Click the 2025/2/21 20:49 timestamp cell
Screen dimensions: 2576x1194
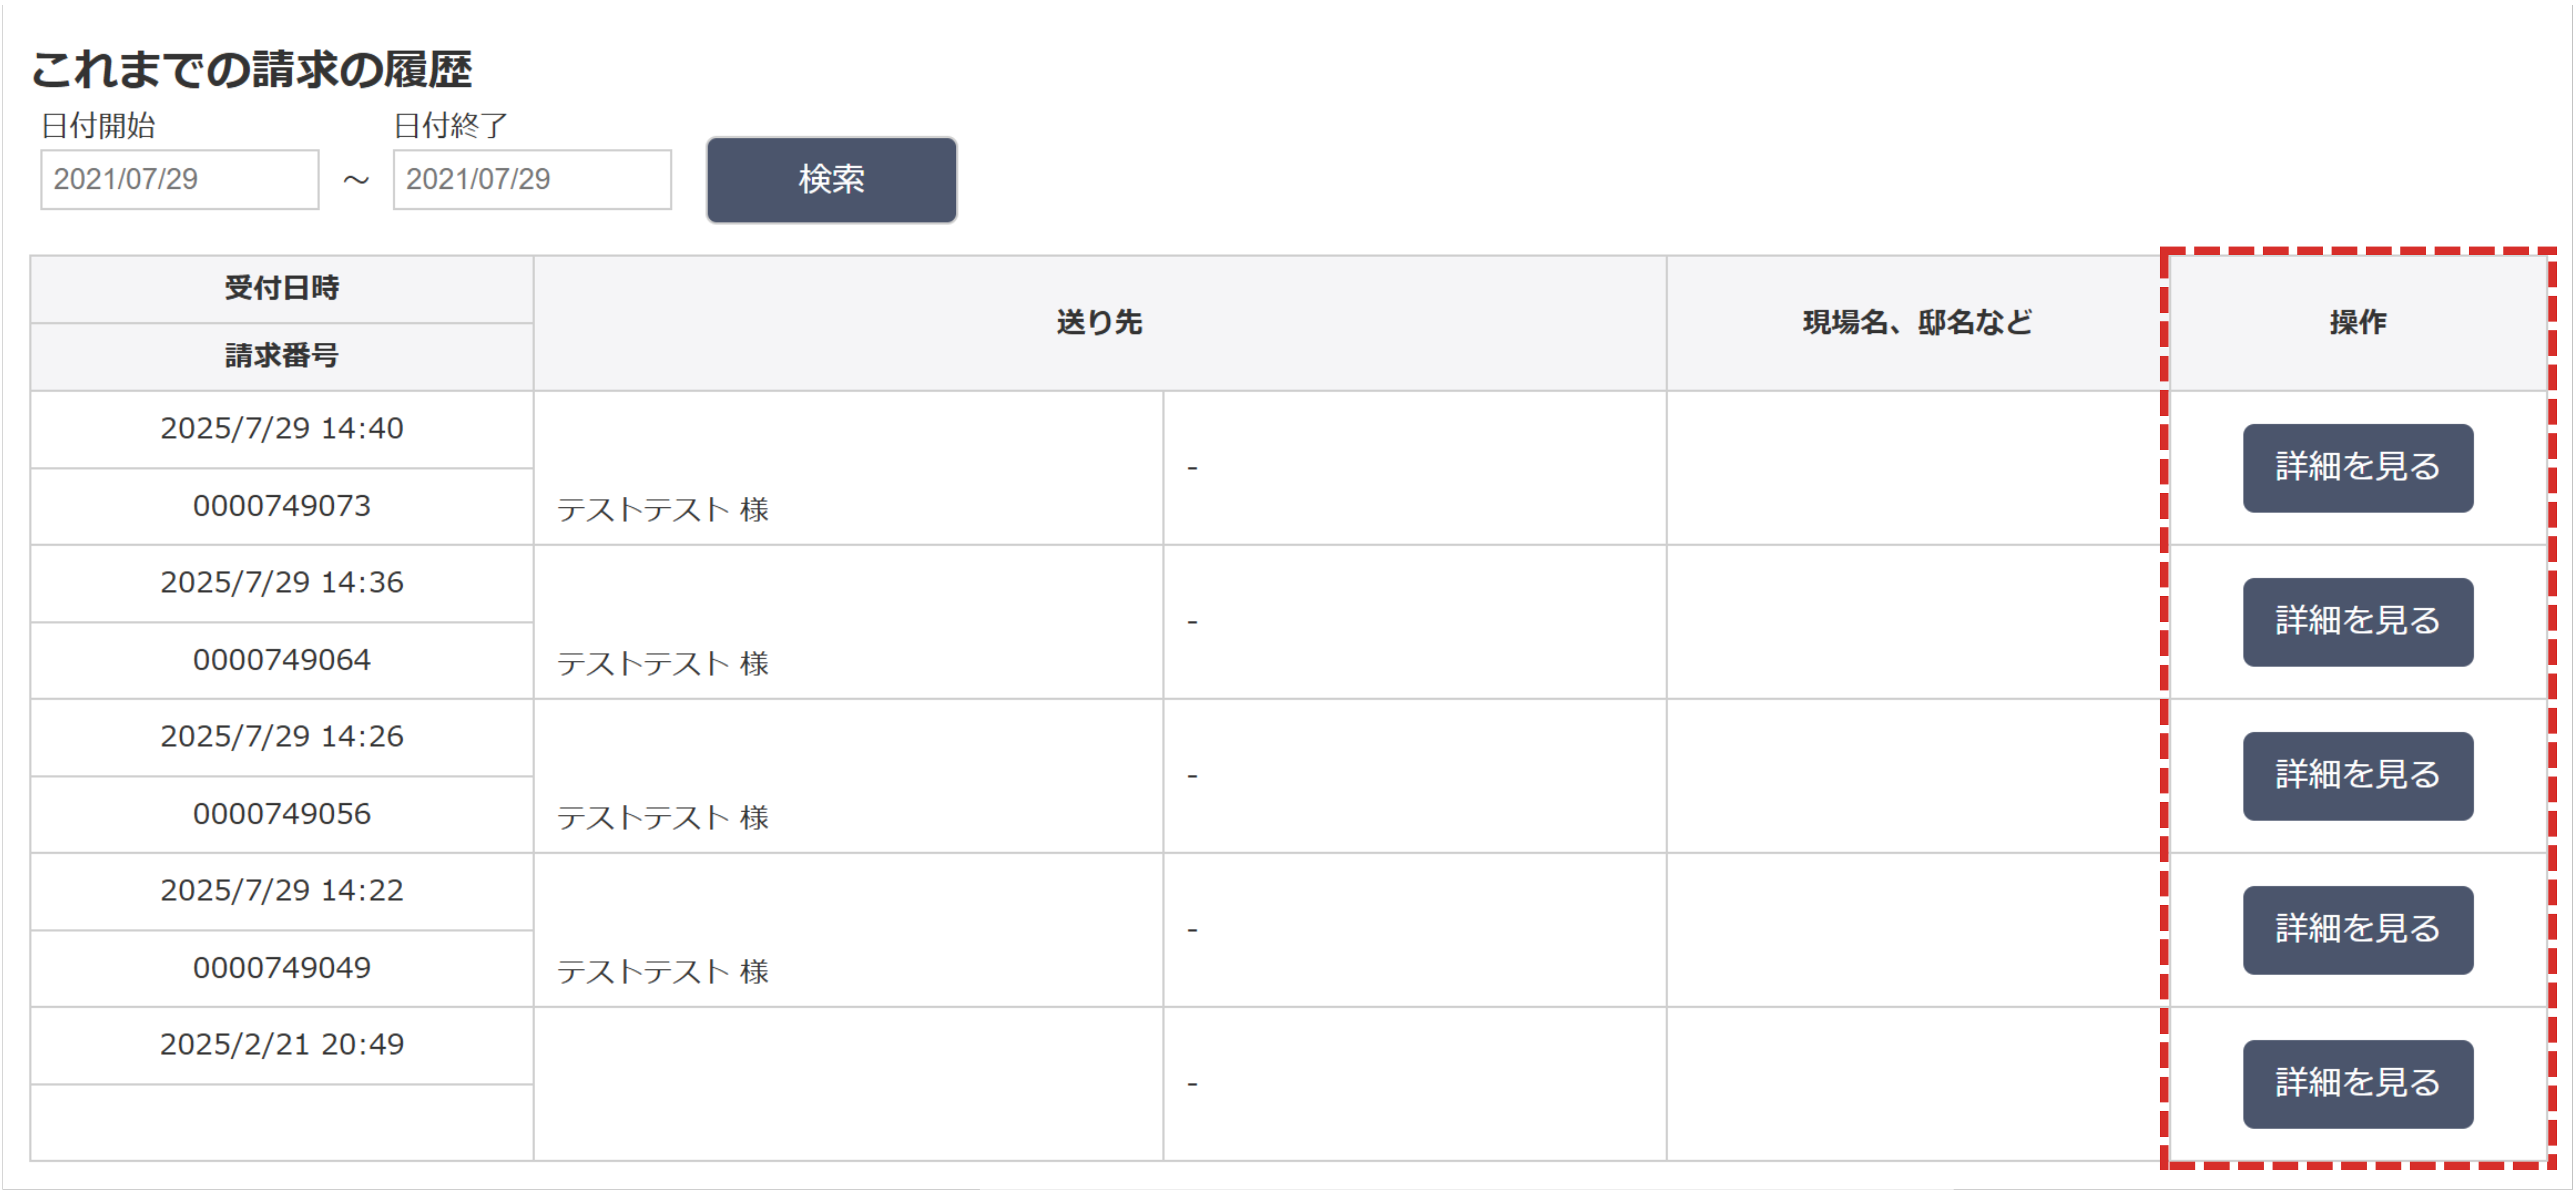click(x=281, y=1044)
